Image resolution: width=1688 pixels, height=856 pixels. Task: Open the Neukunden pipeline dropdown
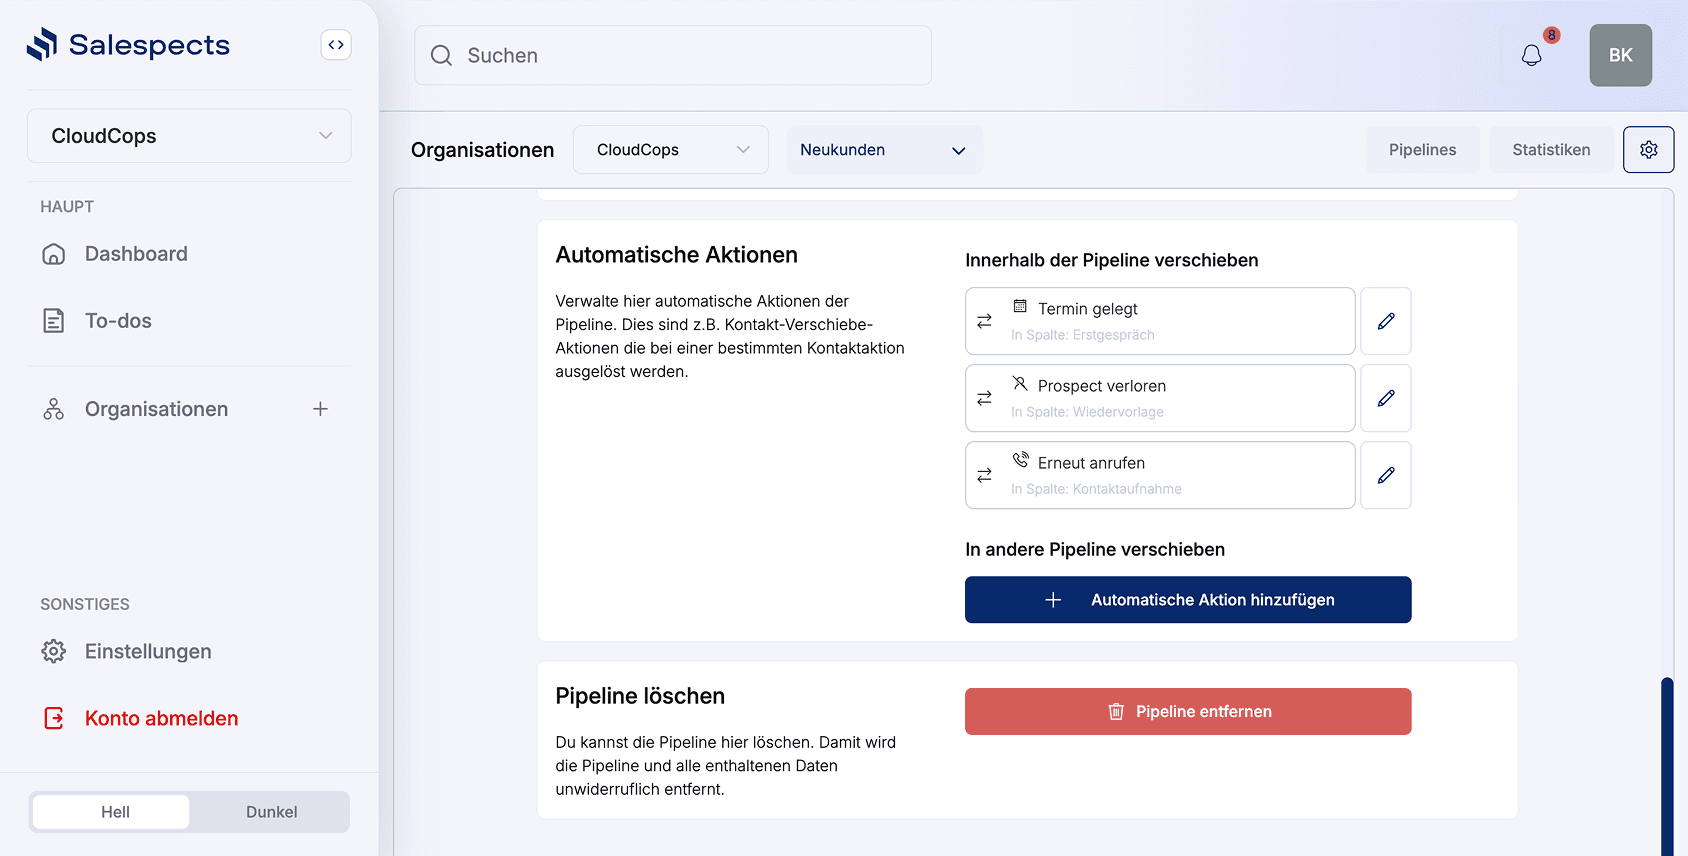coord(884,150)
